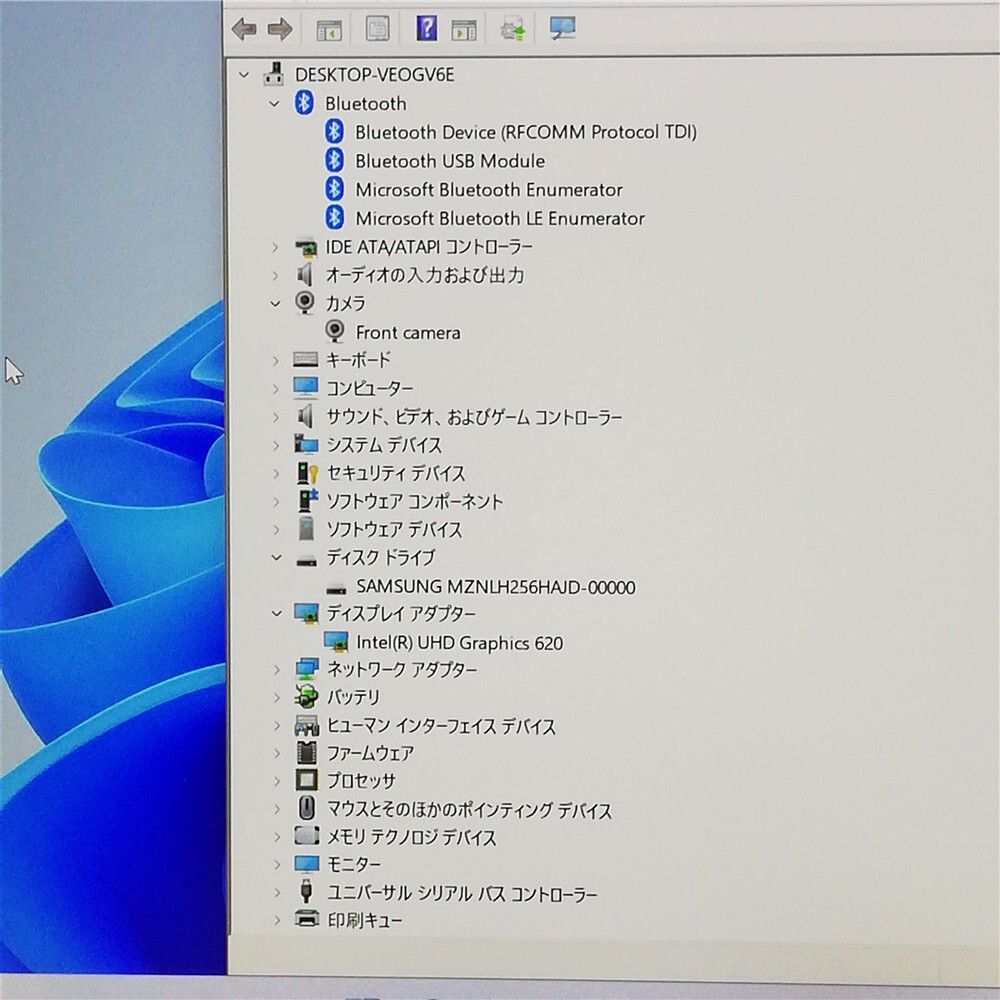This screenshot has width=1000, height=1000.
Task: Expand IDE ATA/ATAPI コントローラー
Action: coord(275,247)
